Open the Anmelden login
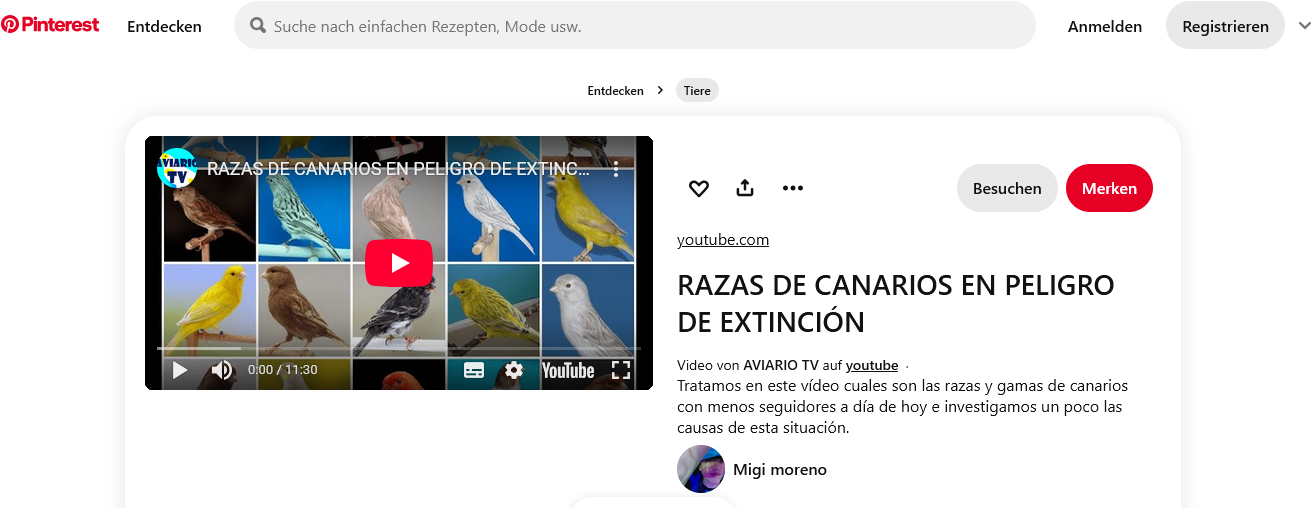1315x508 pixels. tap(1105, 27)
